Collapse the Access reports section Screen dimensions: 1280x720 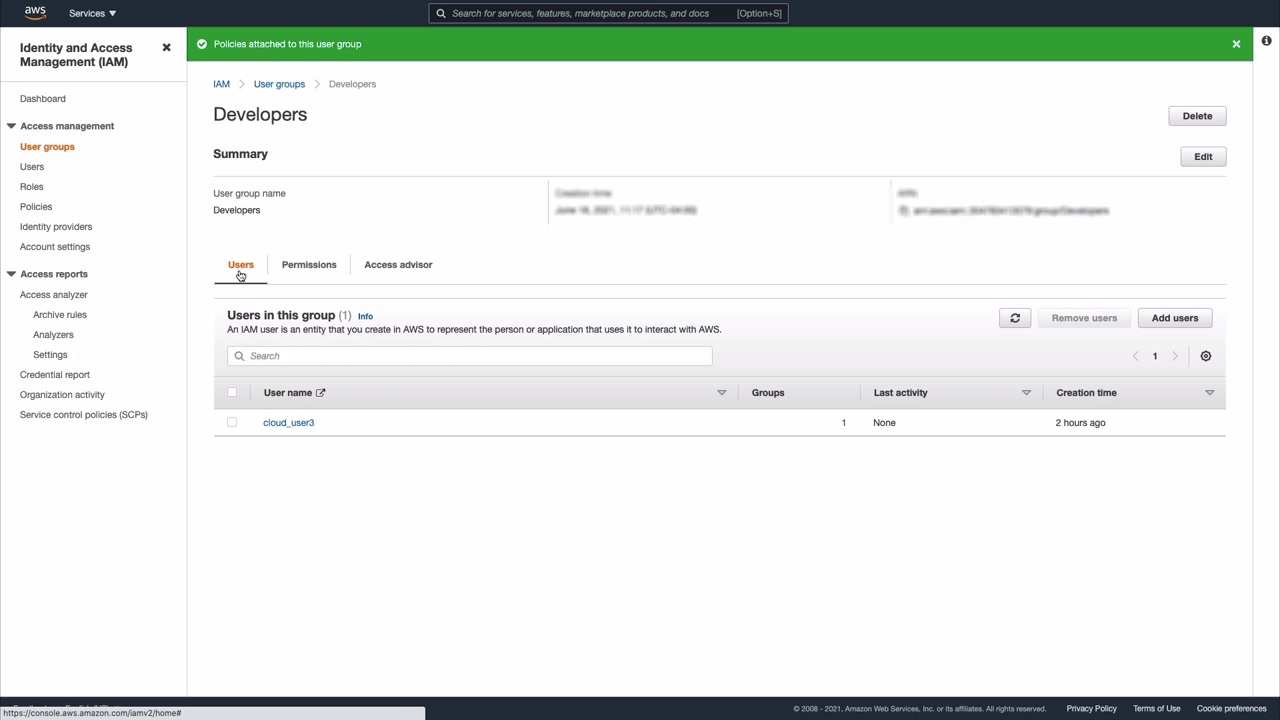pos(11,274)
